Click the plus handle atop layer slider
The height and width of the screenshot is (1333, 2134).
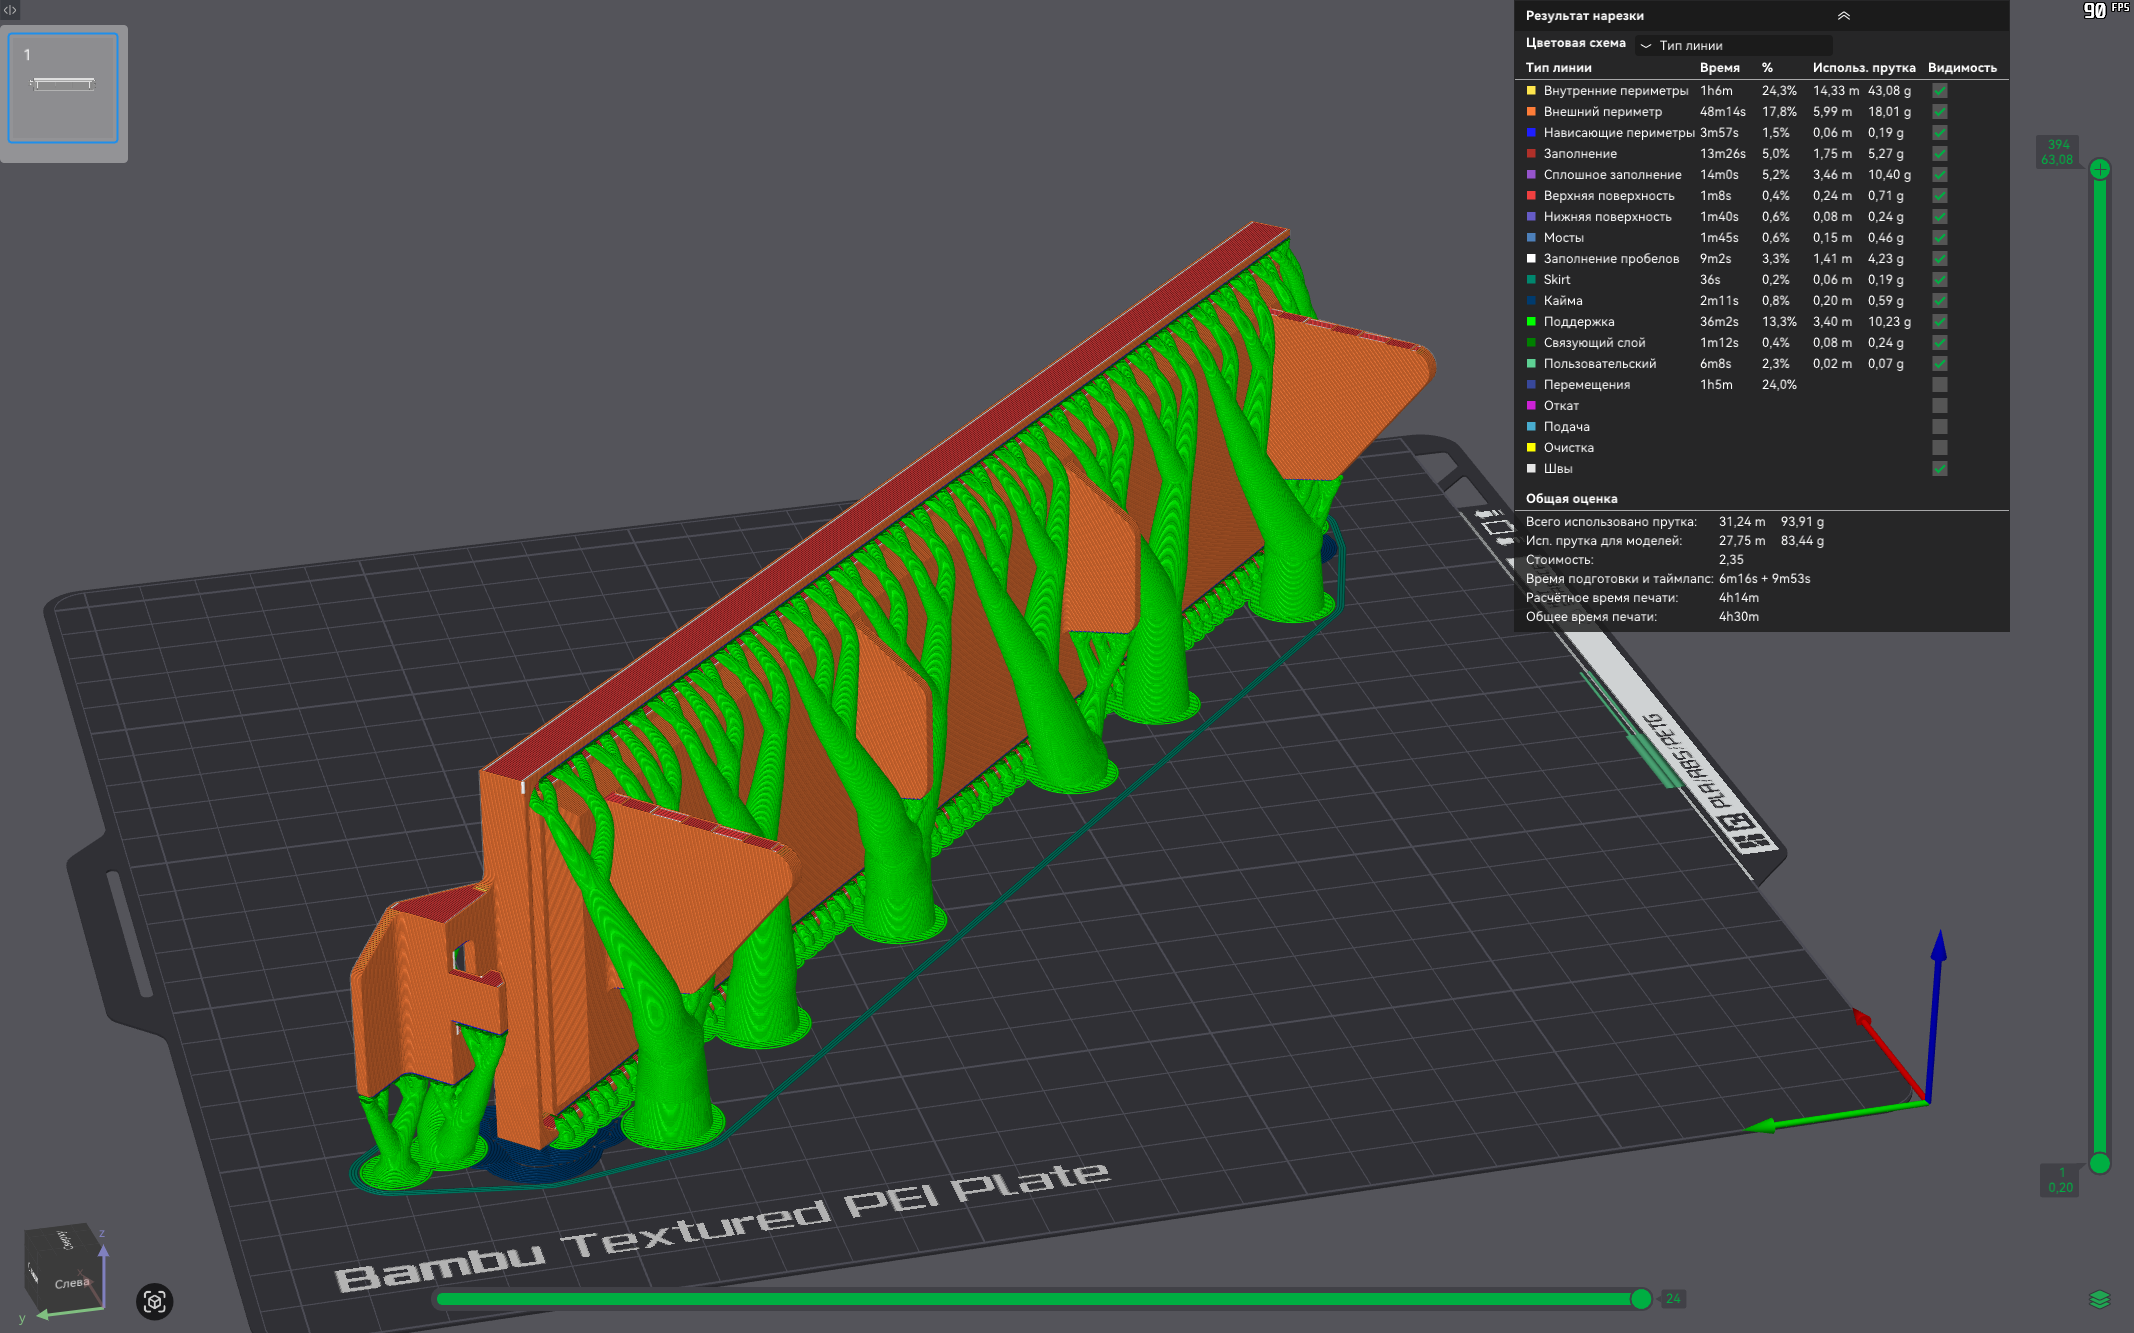pos(2099,169)
